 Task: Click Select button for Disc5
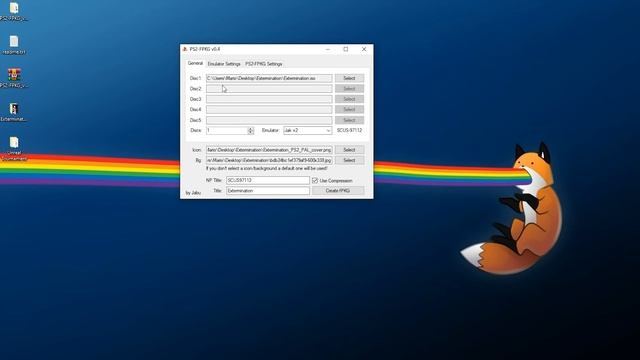tap(349, 120)
